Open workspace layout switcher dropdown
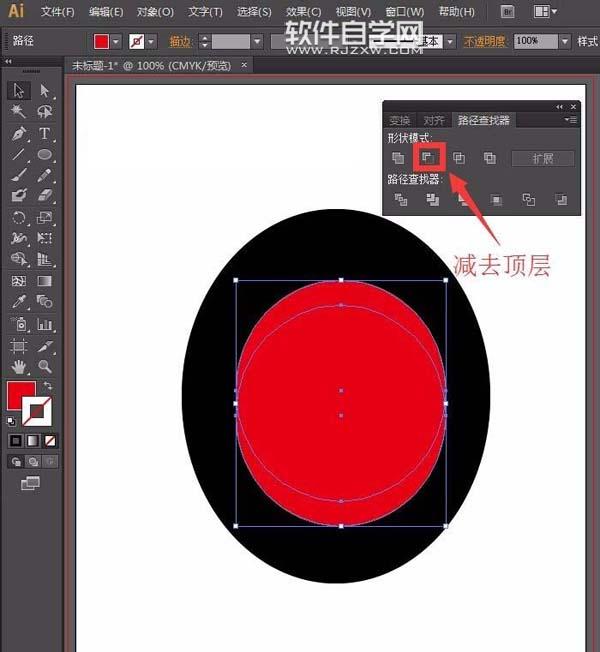This screenshot has height=652, width=600. click(545, 12)
